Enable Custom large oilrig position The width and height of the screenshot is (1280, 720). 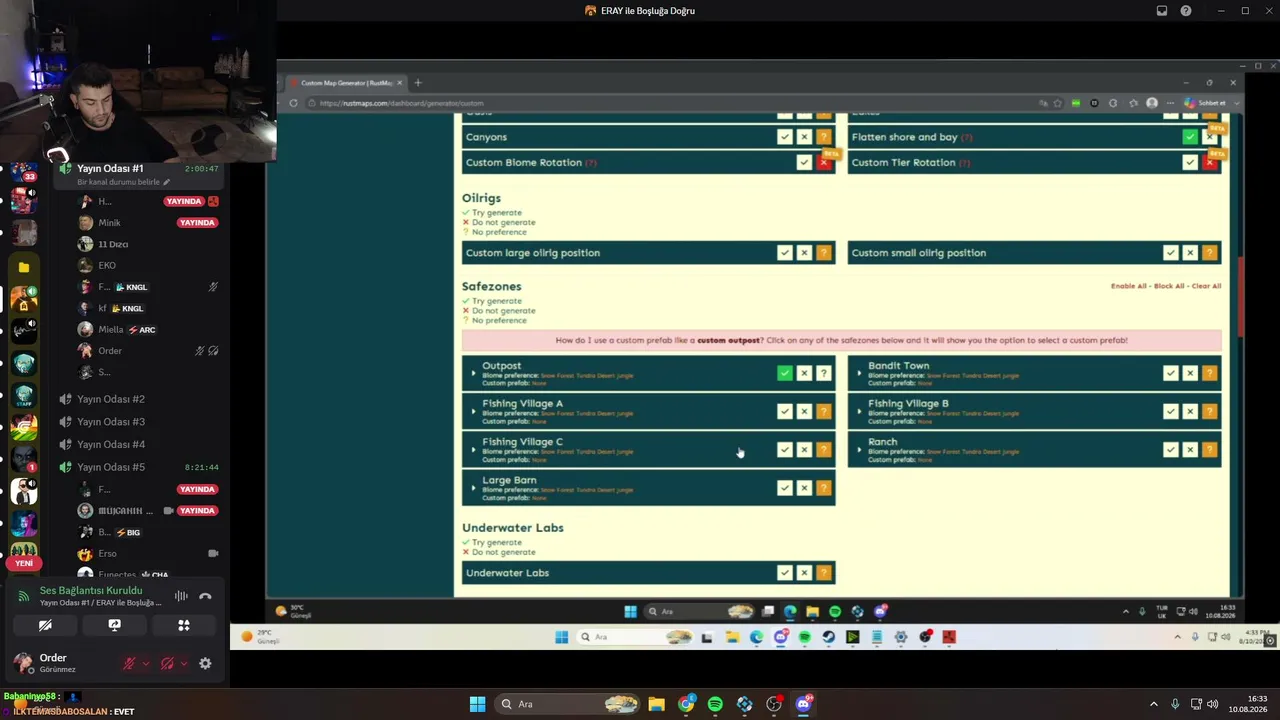[785, 253]
